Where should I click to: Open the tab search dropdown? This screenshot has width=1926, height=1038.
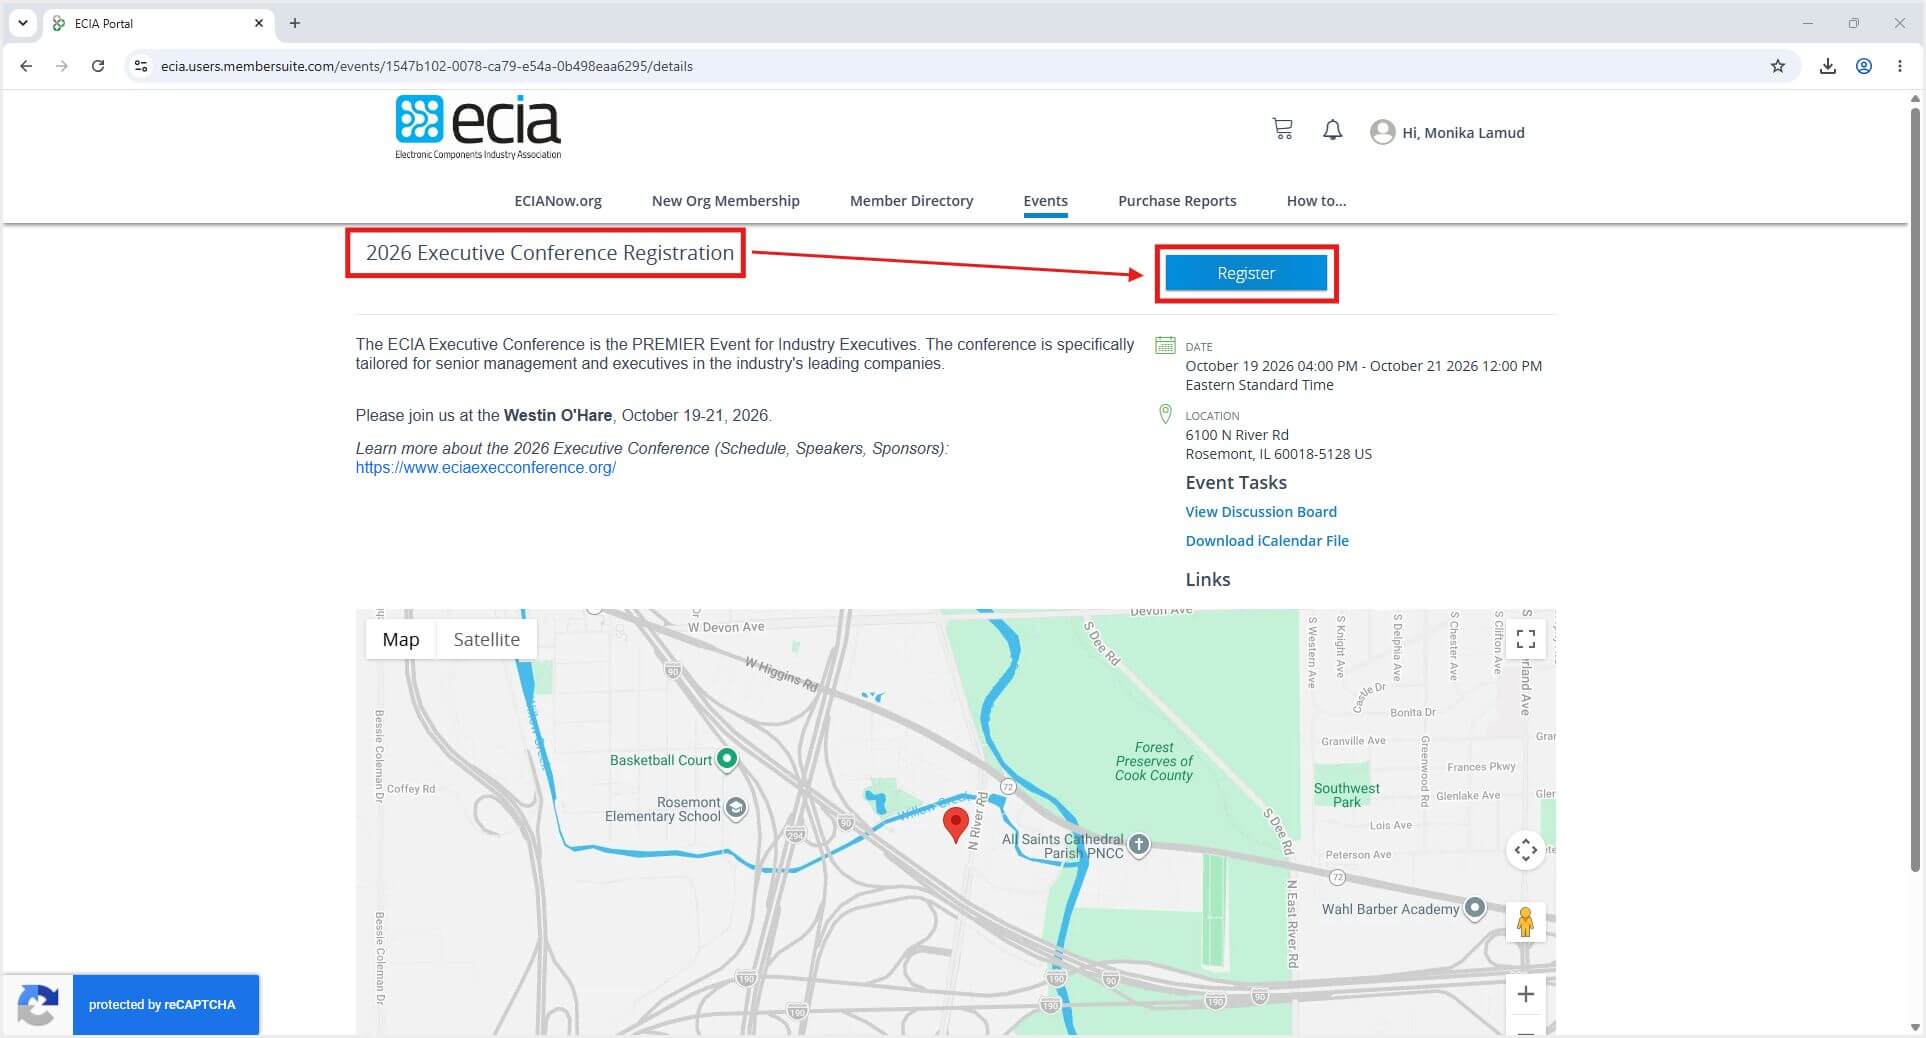point(23,23)
